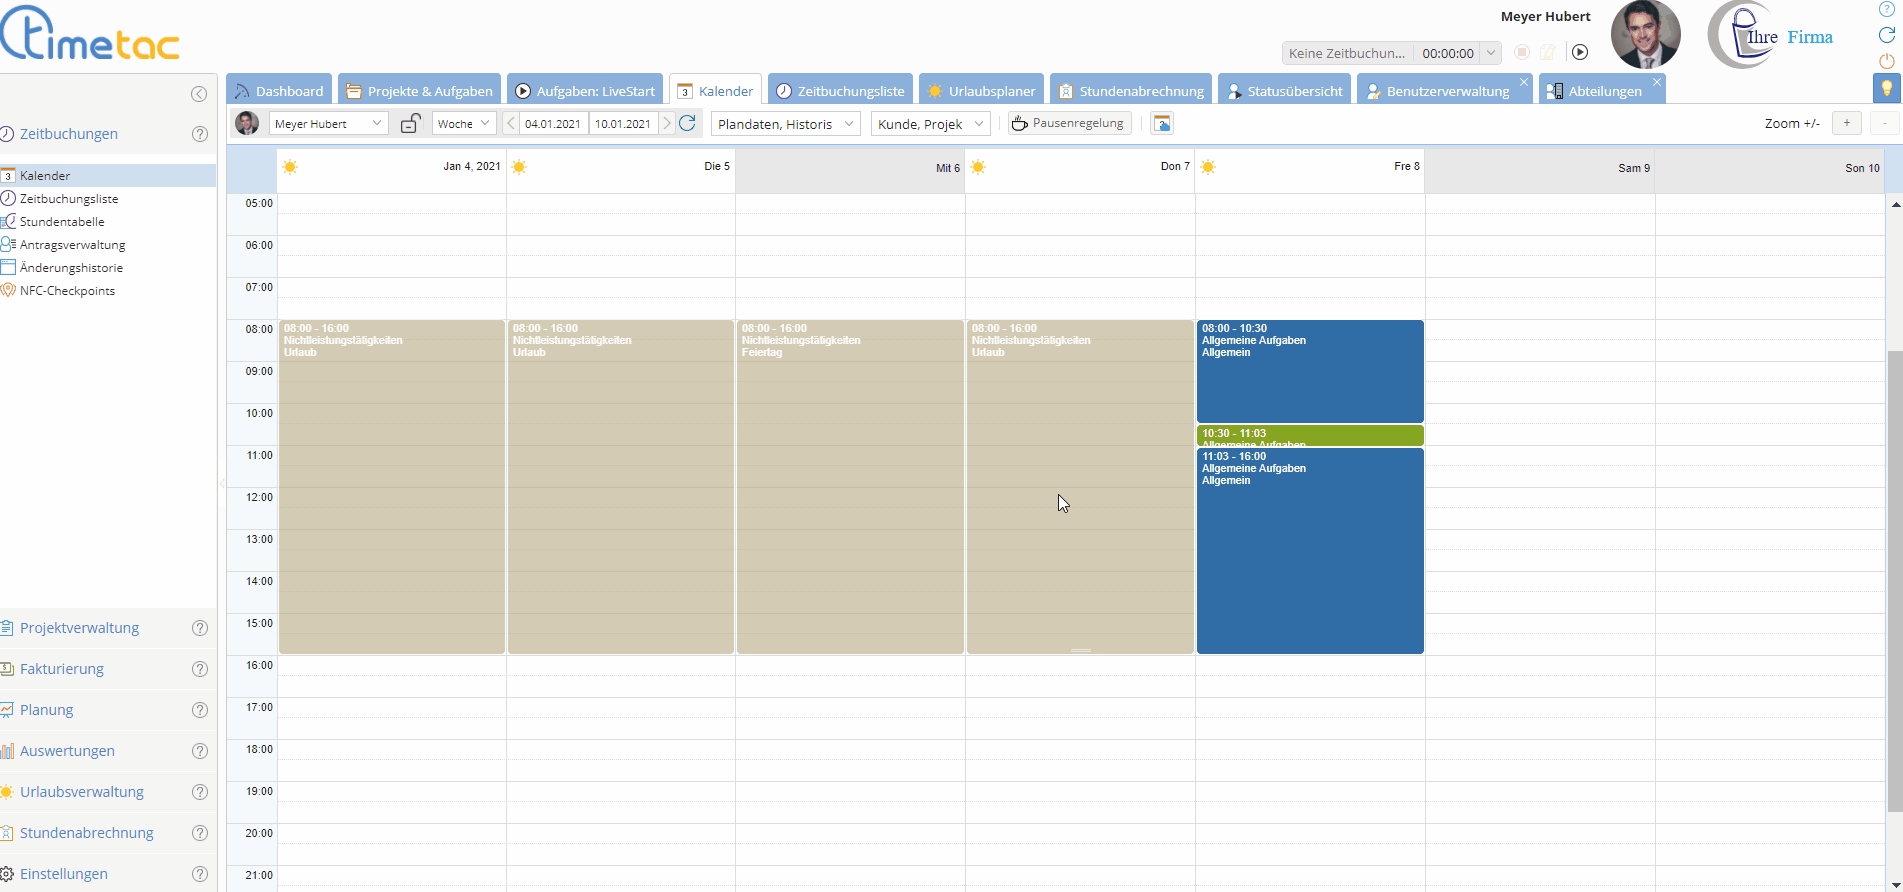Switch to the Urlaubsplaner tab
1903x892 pixels.
(x=981, y=91)
